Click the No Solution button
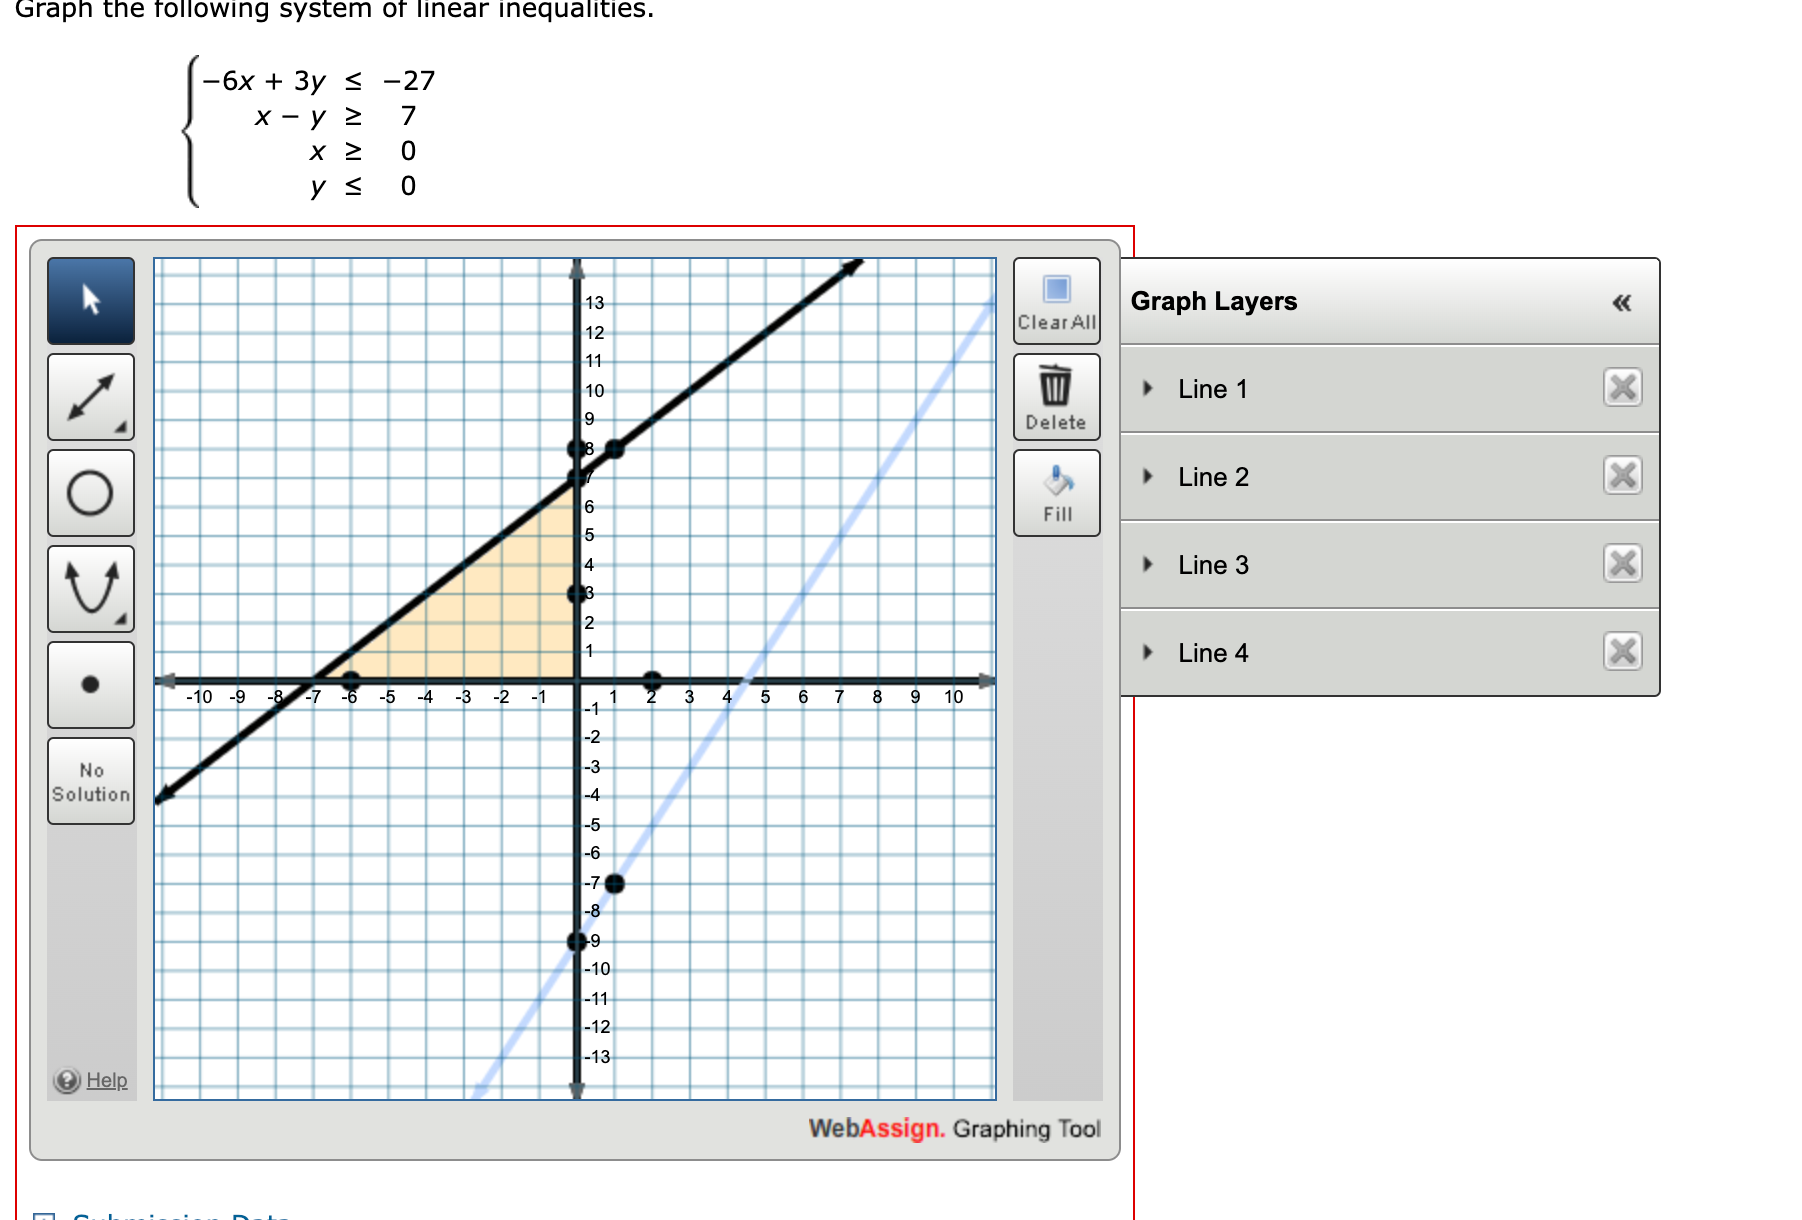 pos(90,781)
